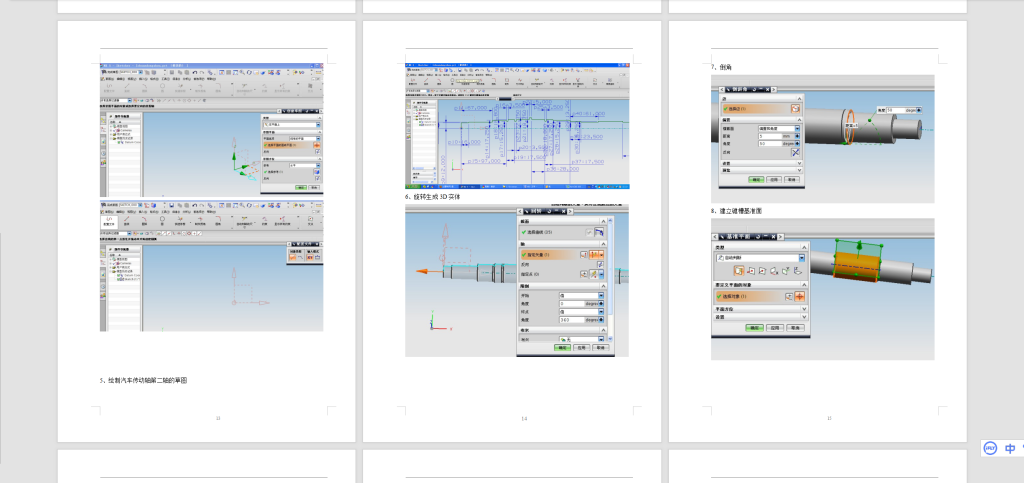The image size is (1024, 483).
Task: Open the 横截面 dropdown in chamfer dialog
Action: click(x=797, y=129)
